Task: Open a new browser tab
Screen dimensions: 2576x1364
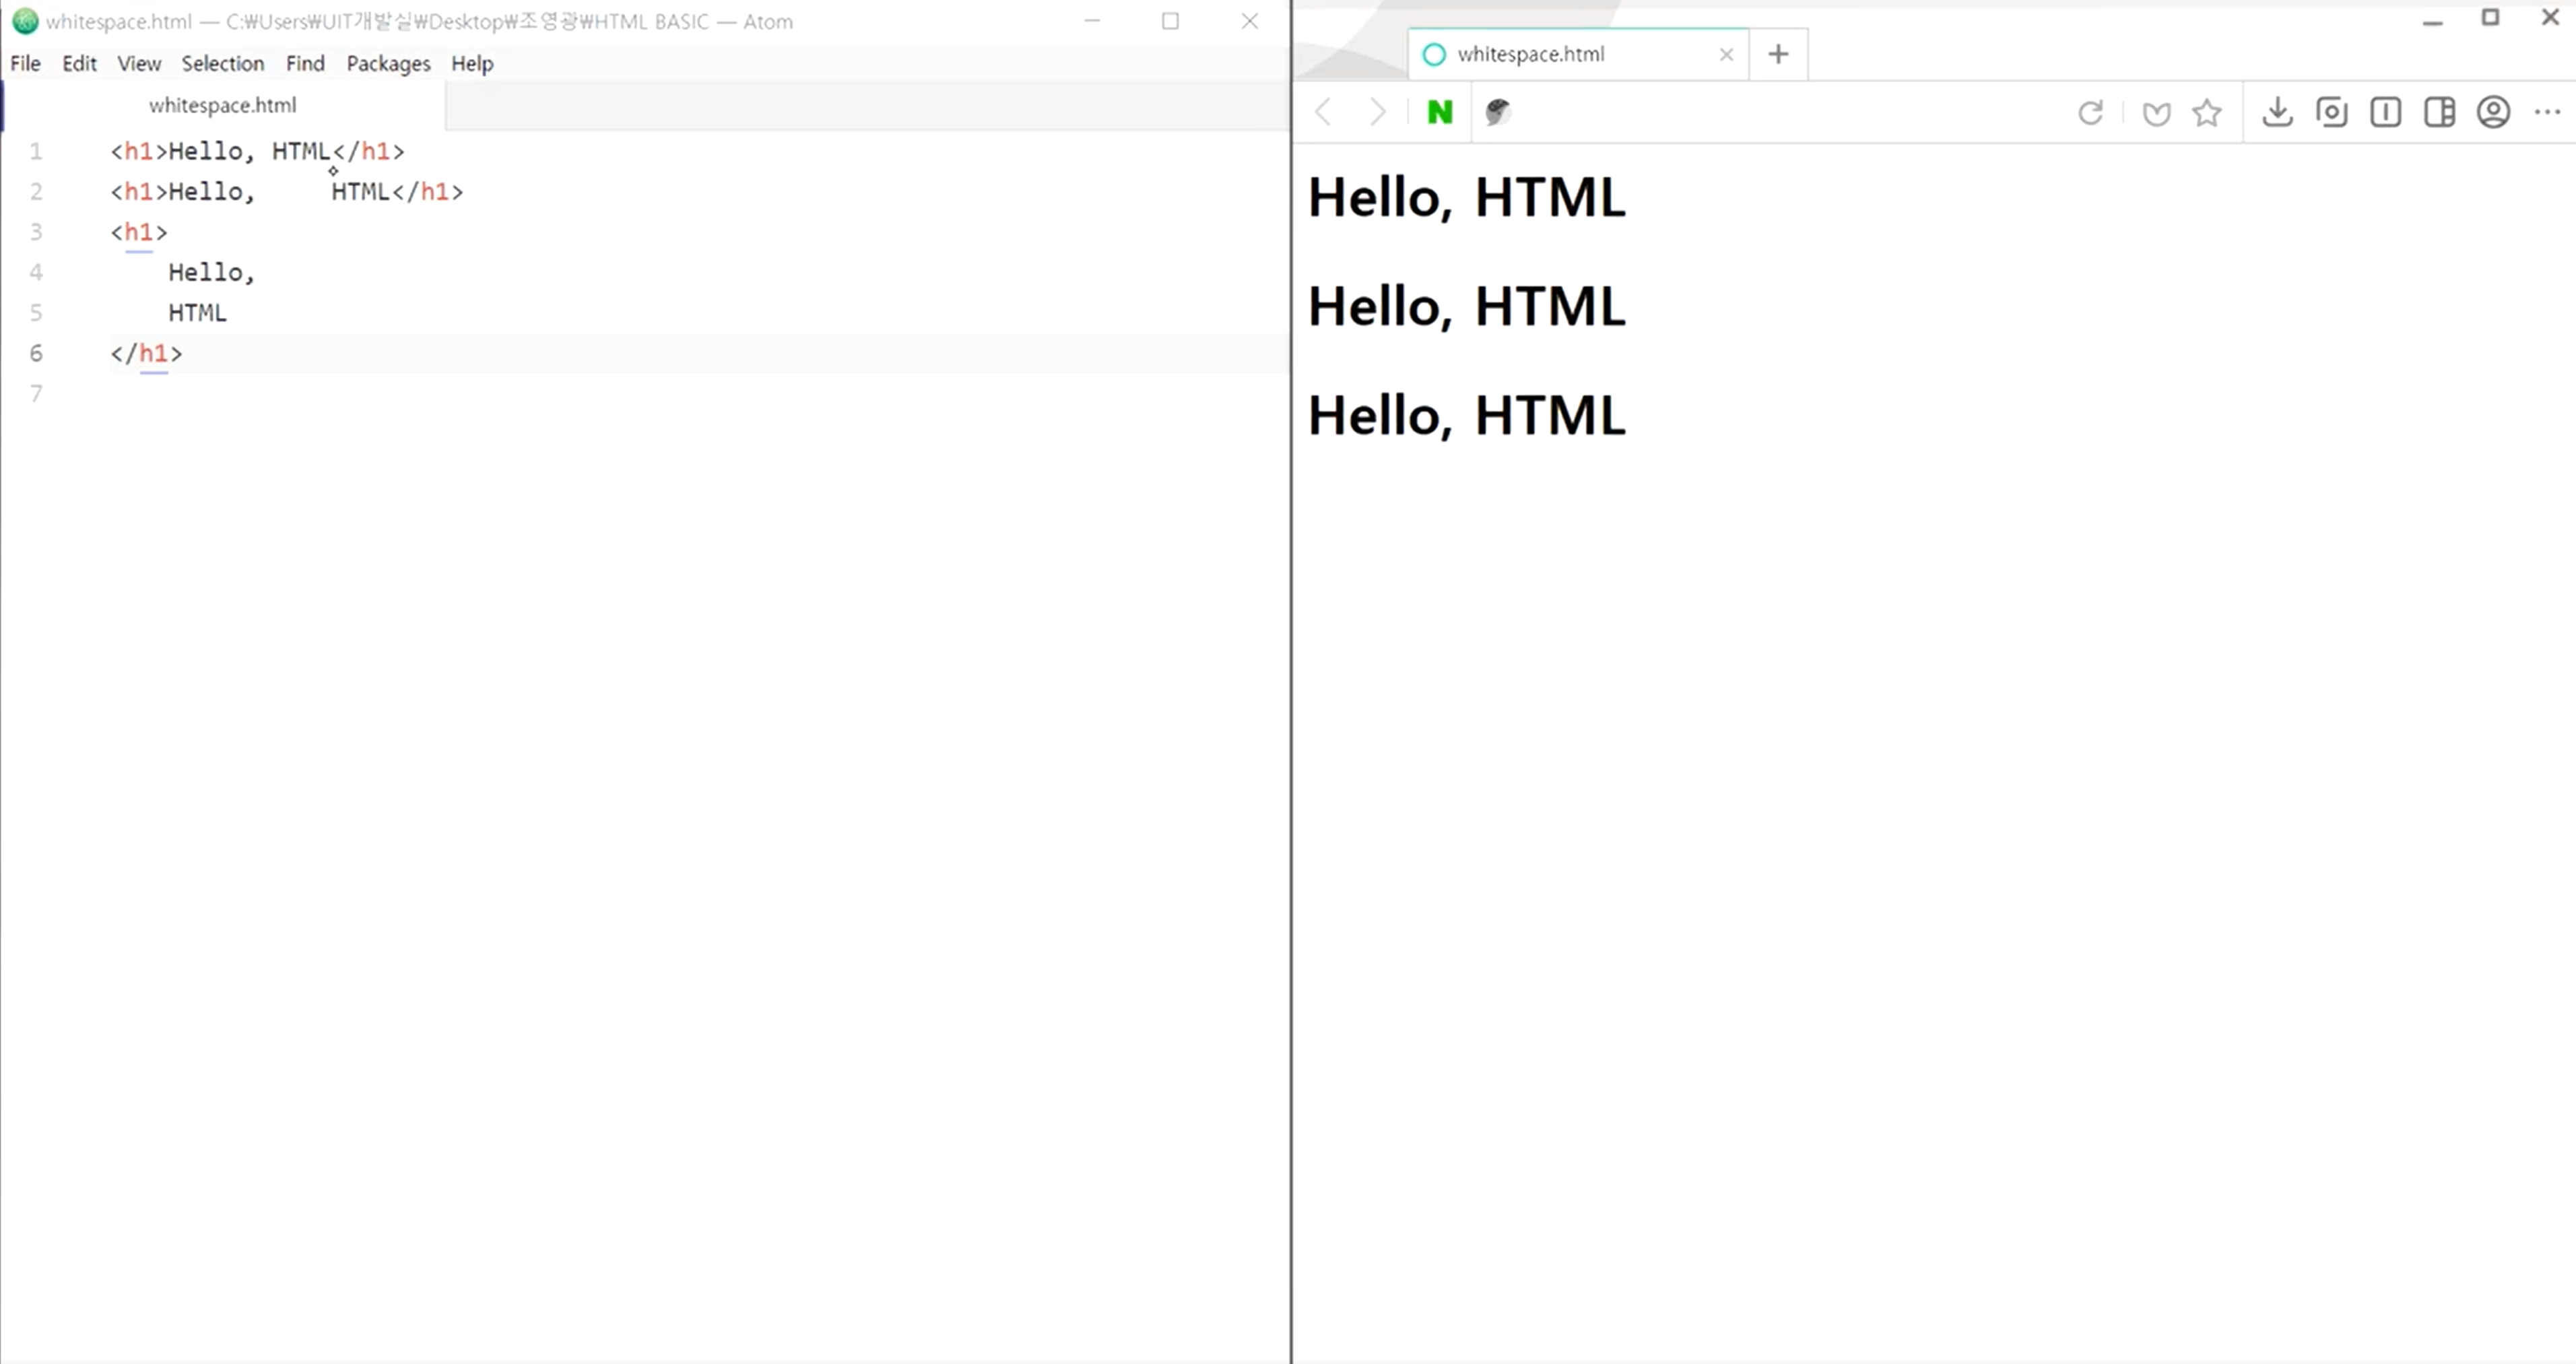Action: coord(1777,54)
